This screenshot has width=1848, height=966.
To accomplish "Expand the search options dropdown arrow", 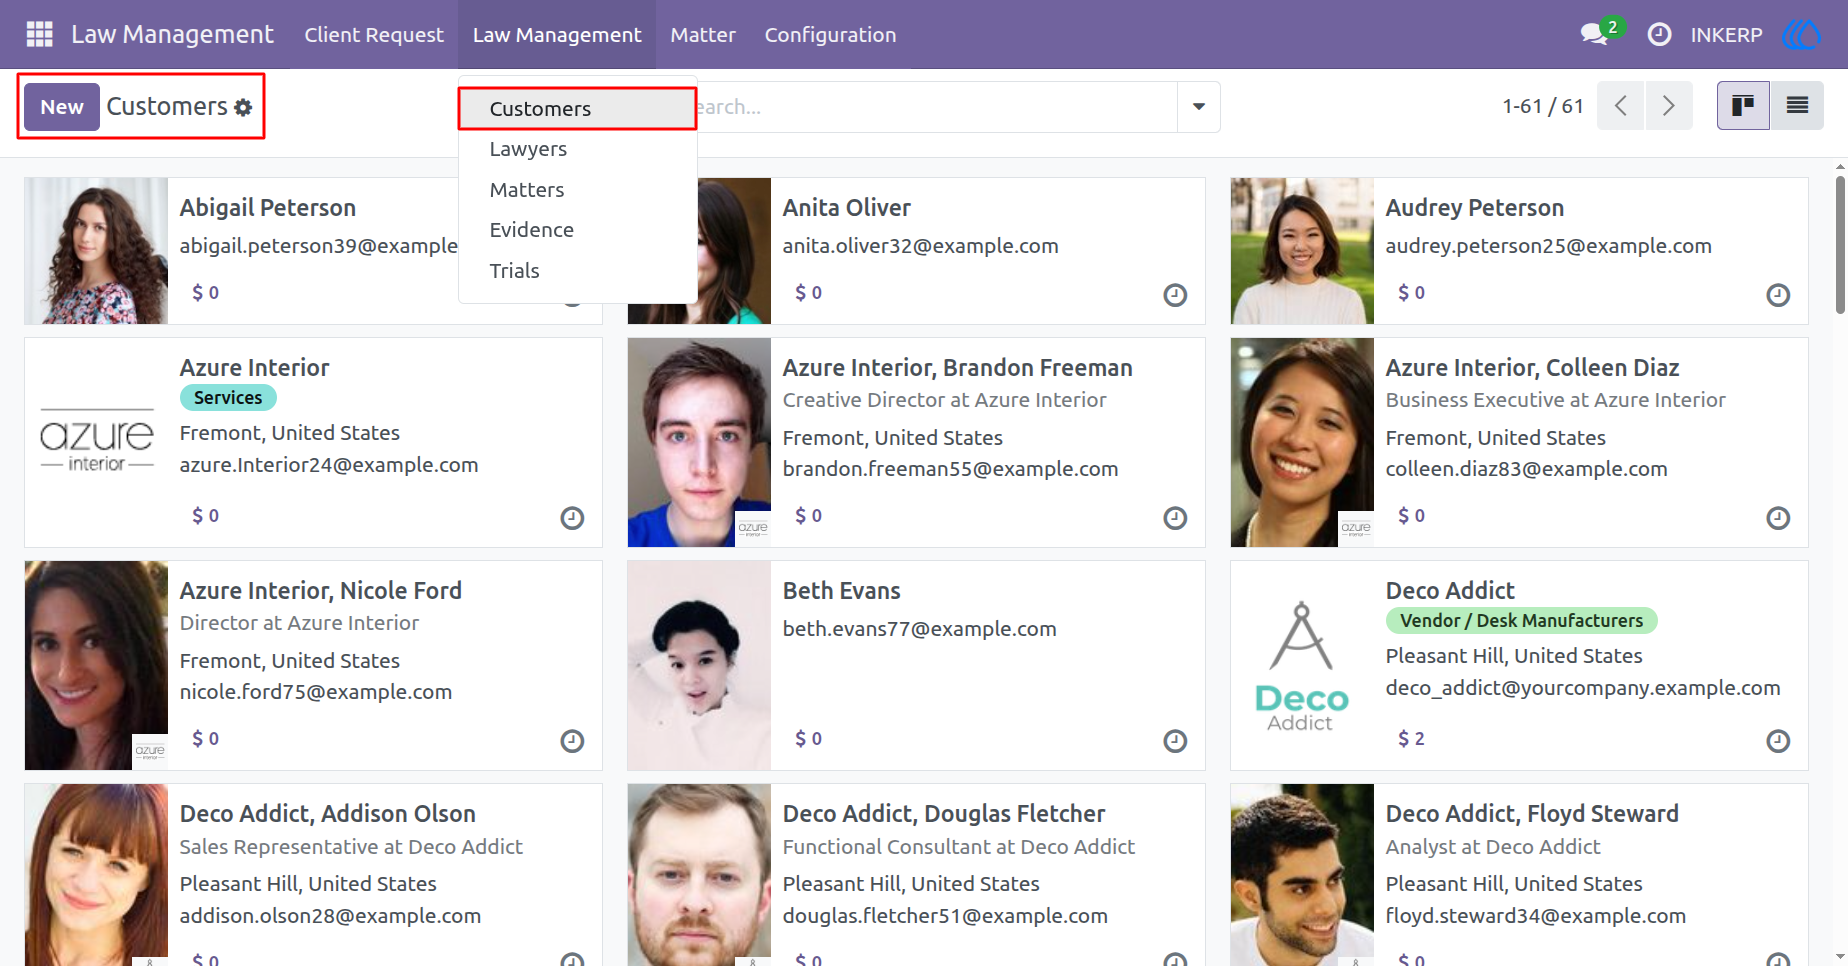I will [x=1198, y=106].
